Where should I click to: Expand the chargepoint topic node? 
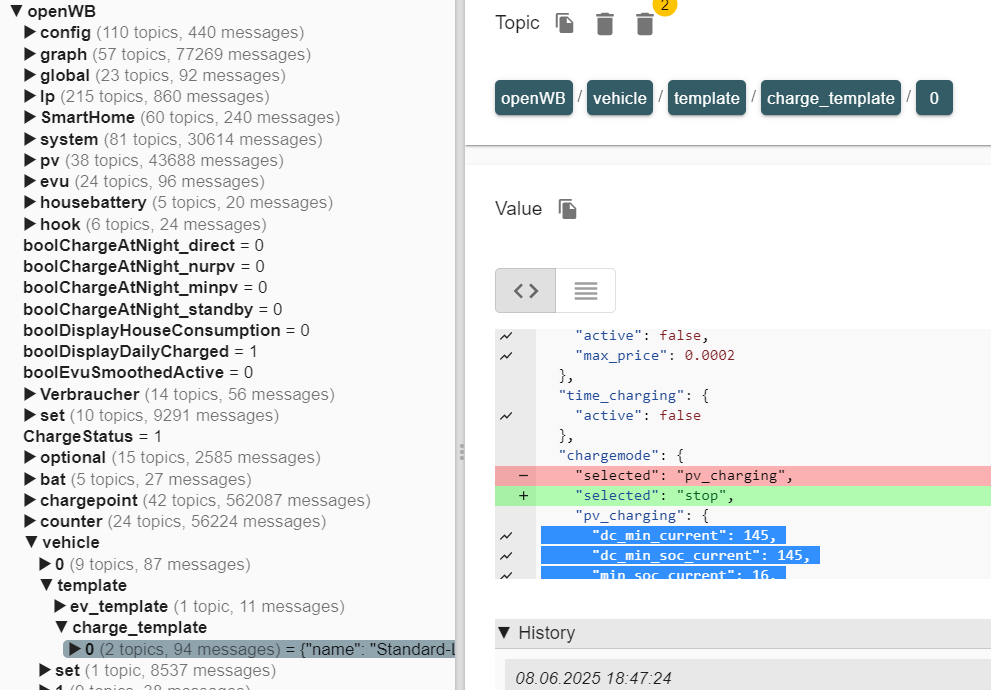point(30,500)
